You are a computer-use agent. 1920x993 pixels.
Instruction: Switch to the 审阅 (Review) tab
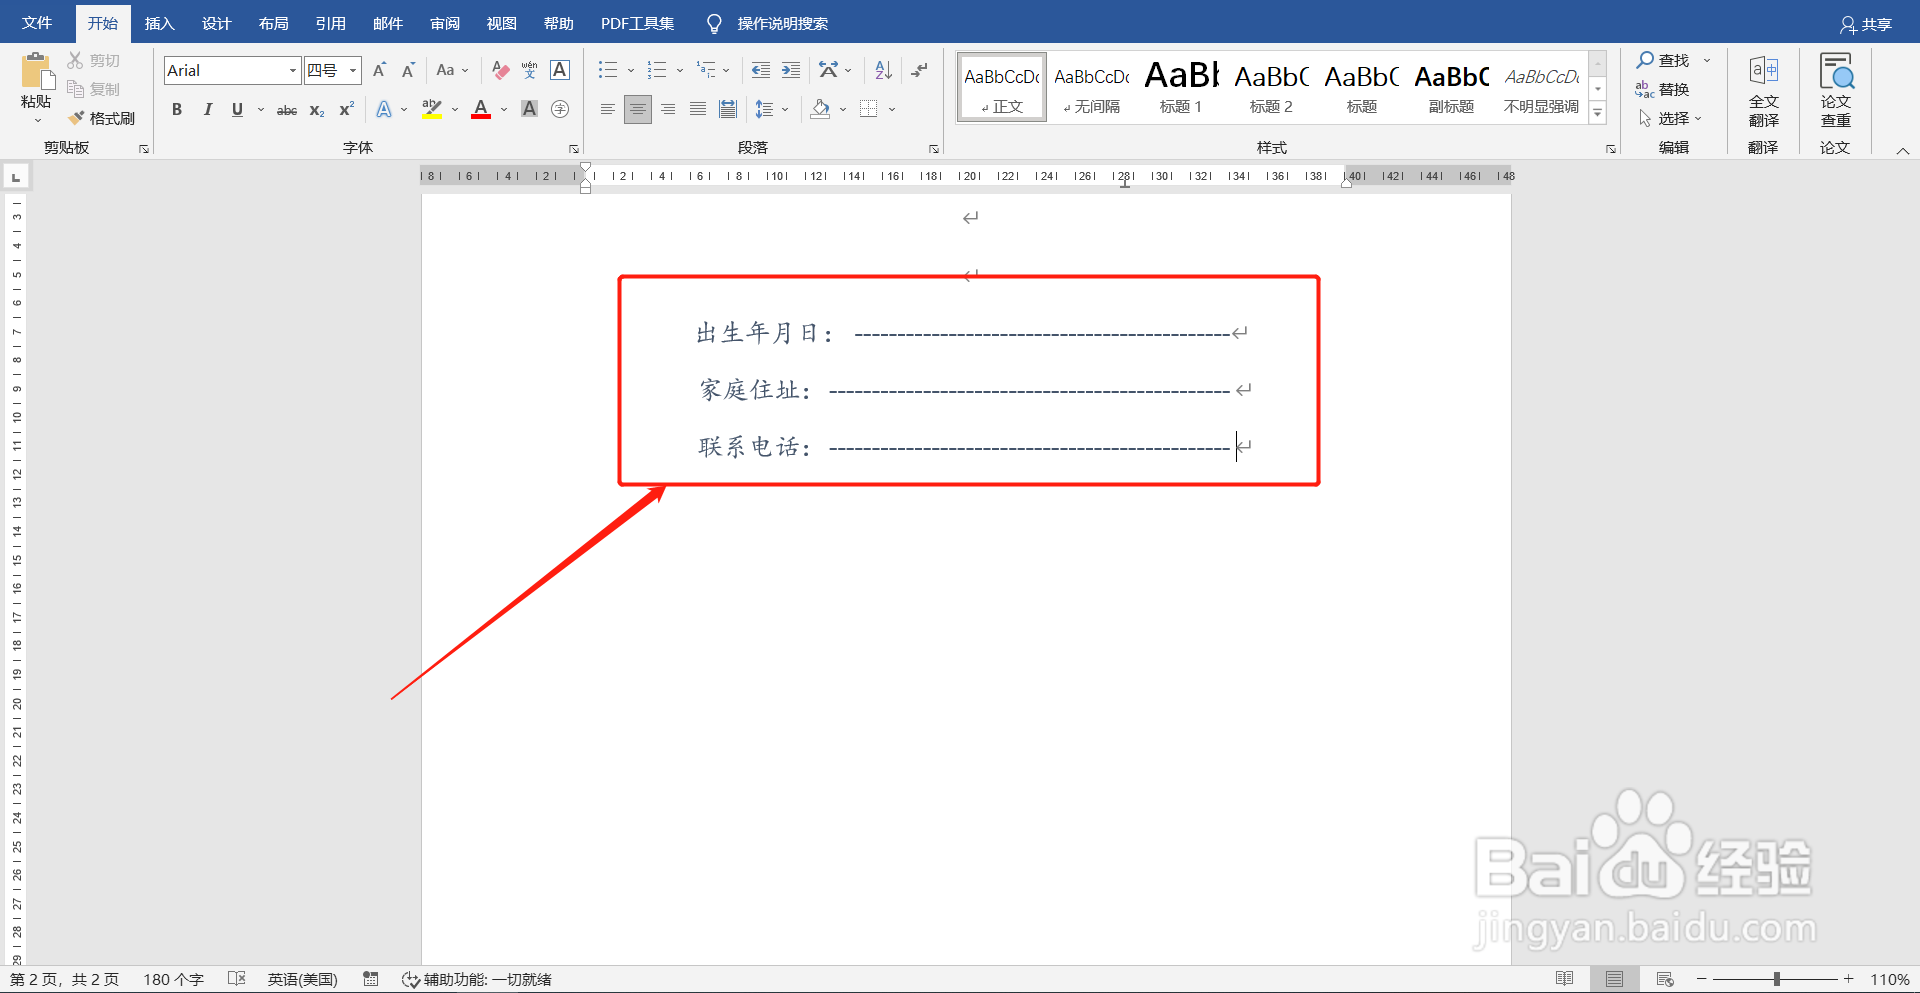click(445, 23)
